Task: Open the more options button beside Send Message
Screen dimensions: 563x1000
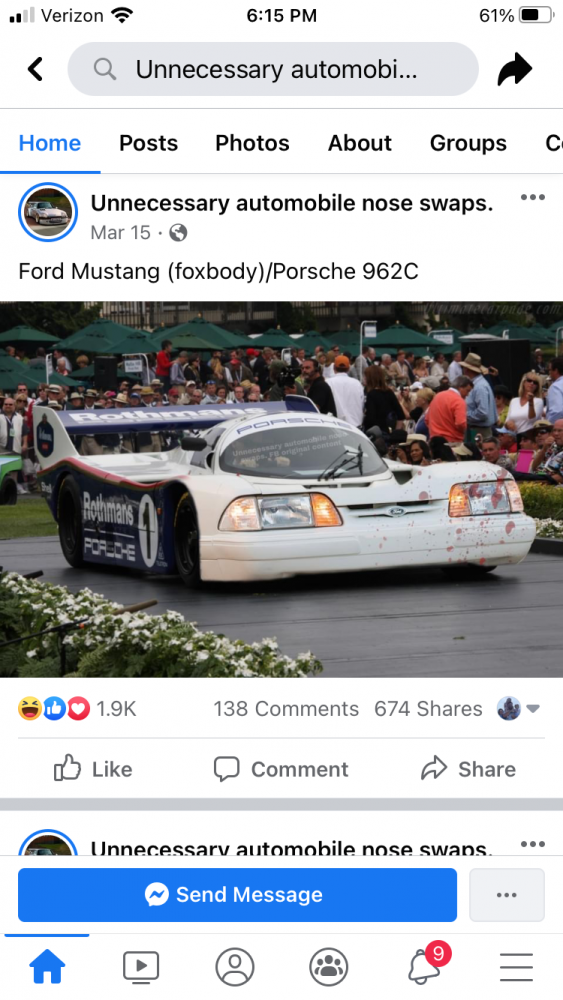Action: [x=507, y=895]
